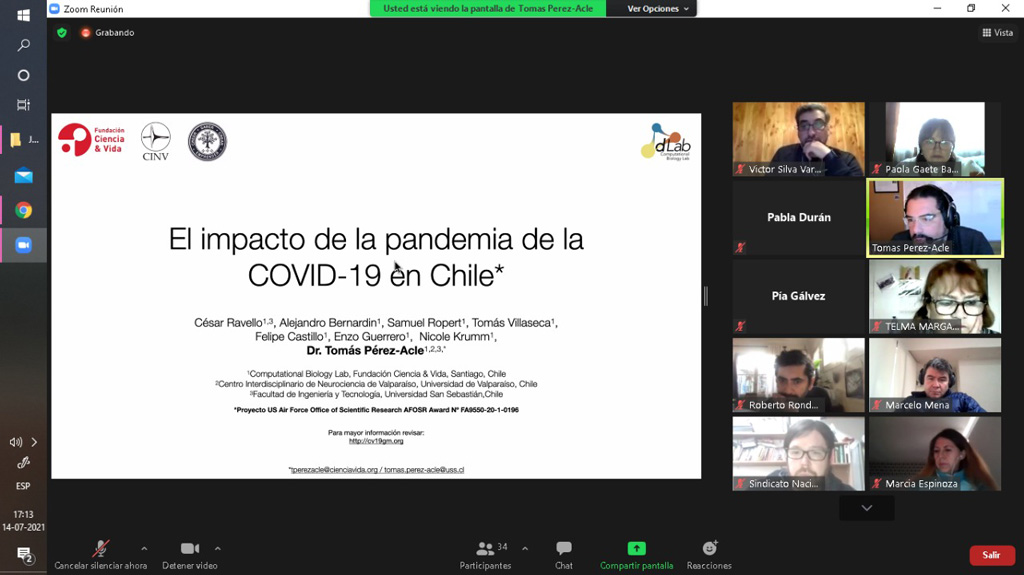Open clock showing 17:13 14-07-2021
Screen dimensions: 1024x575
pyautogui.click(x=23, y=521)
